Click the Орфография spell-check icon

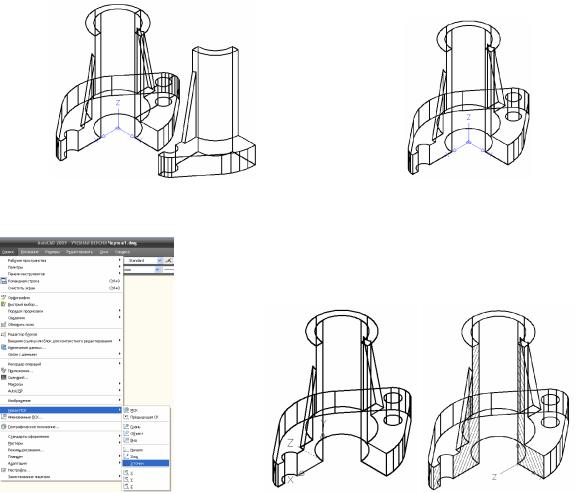(4, 297)
